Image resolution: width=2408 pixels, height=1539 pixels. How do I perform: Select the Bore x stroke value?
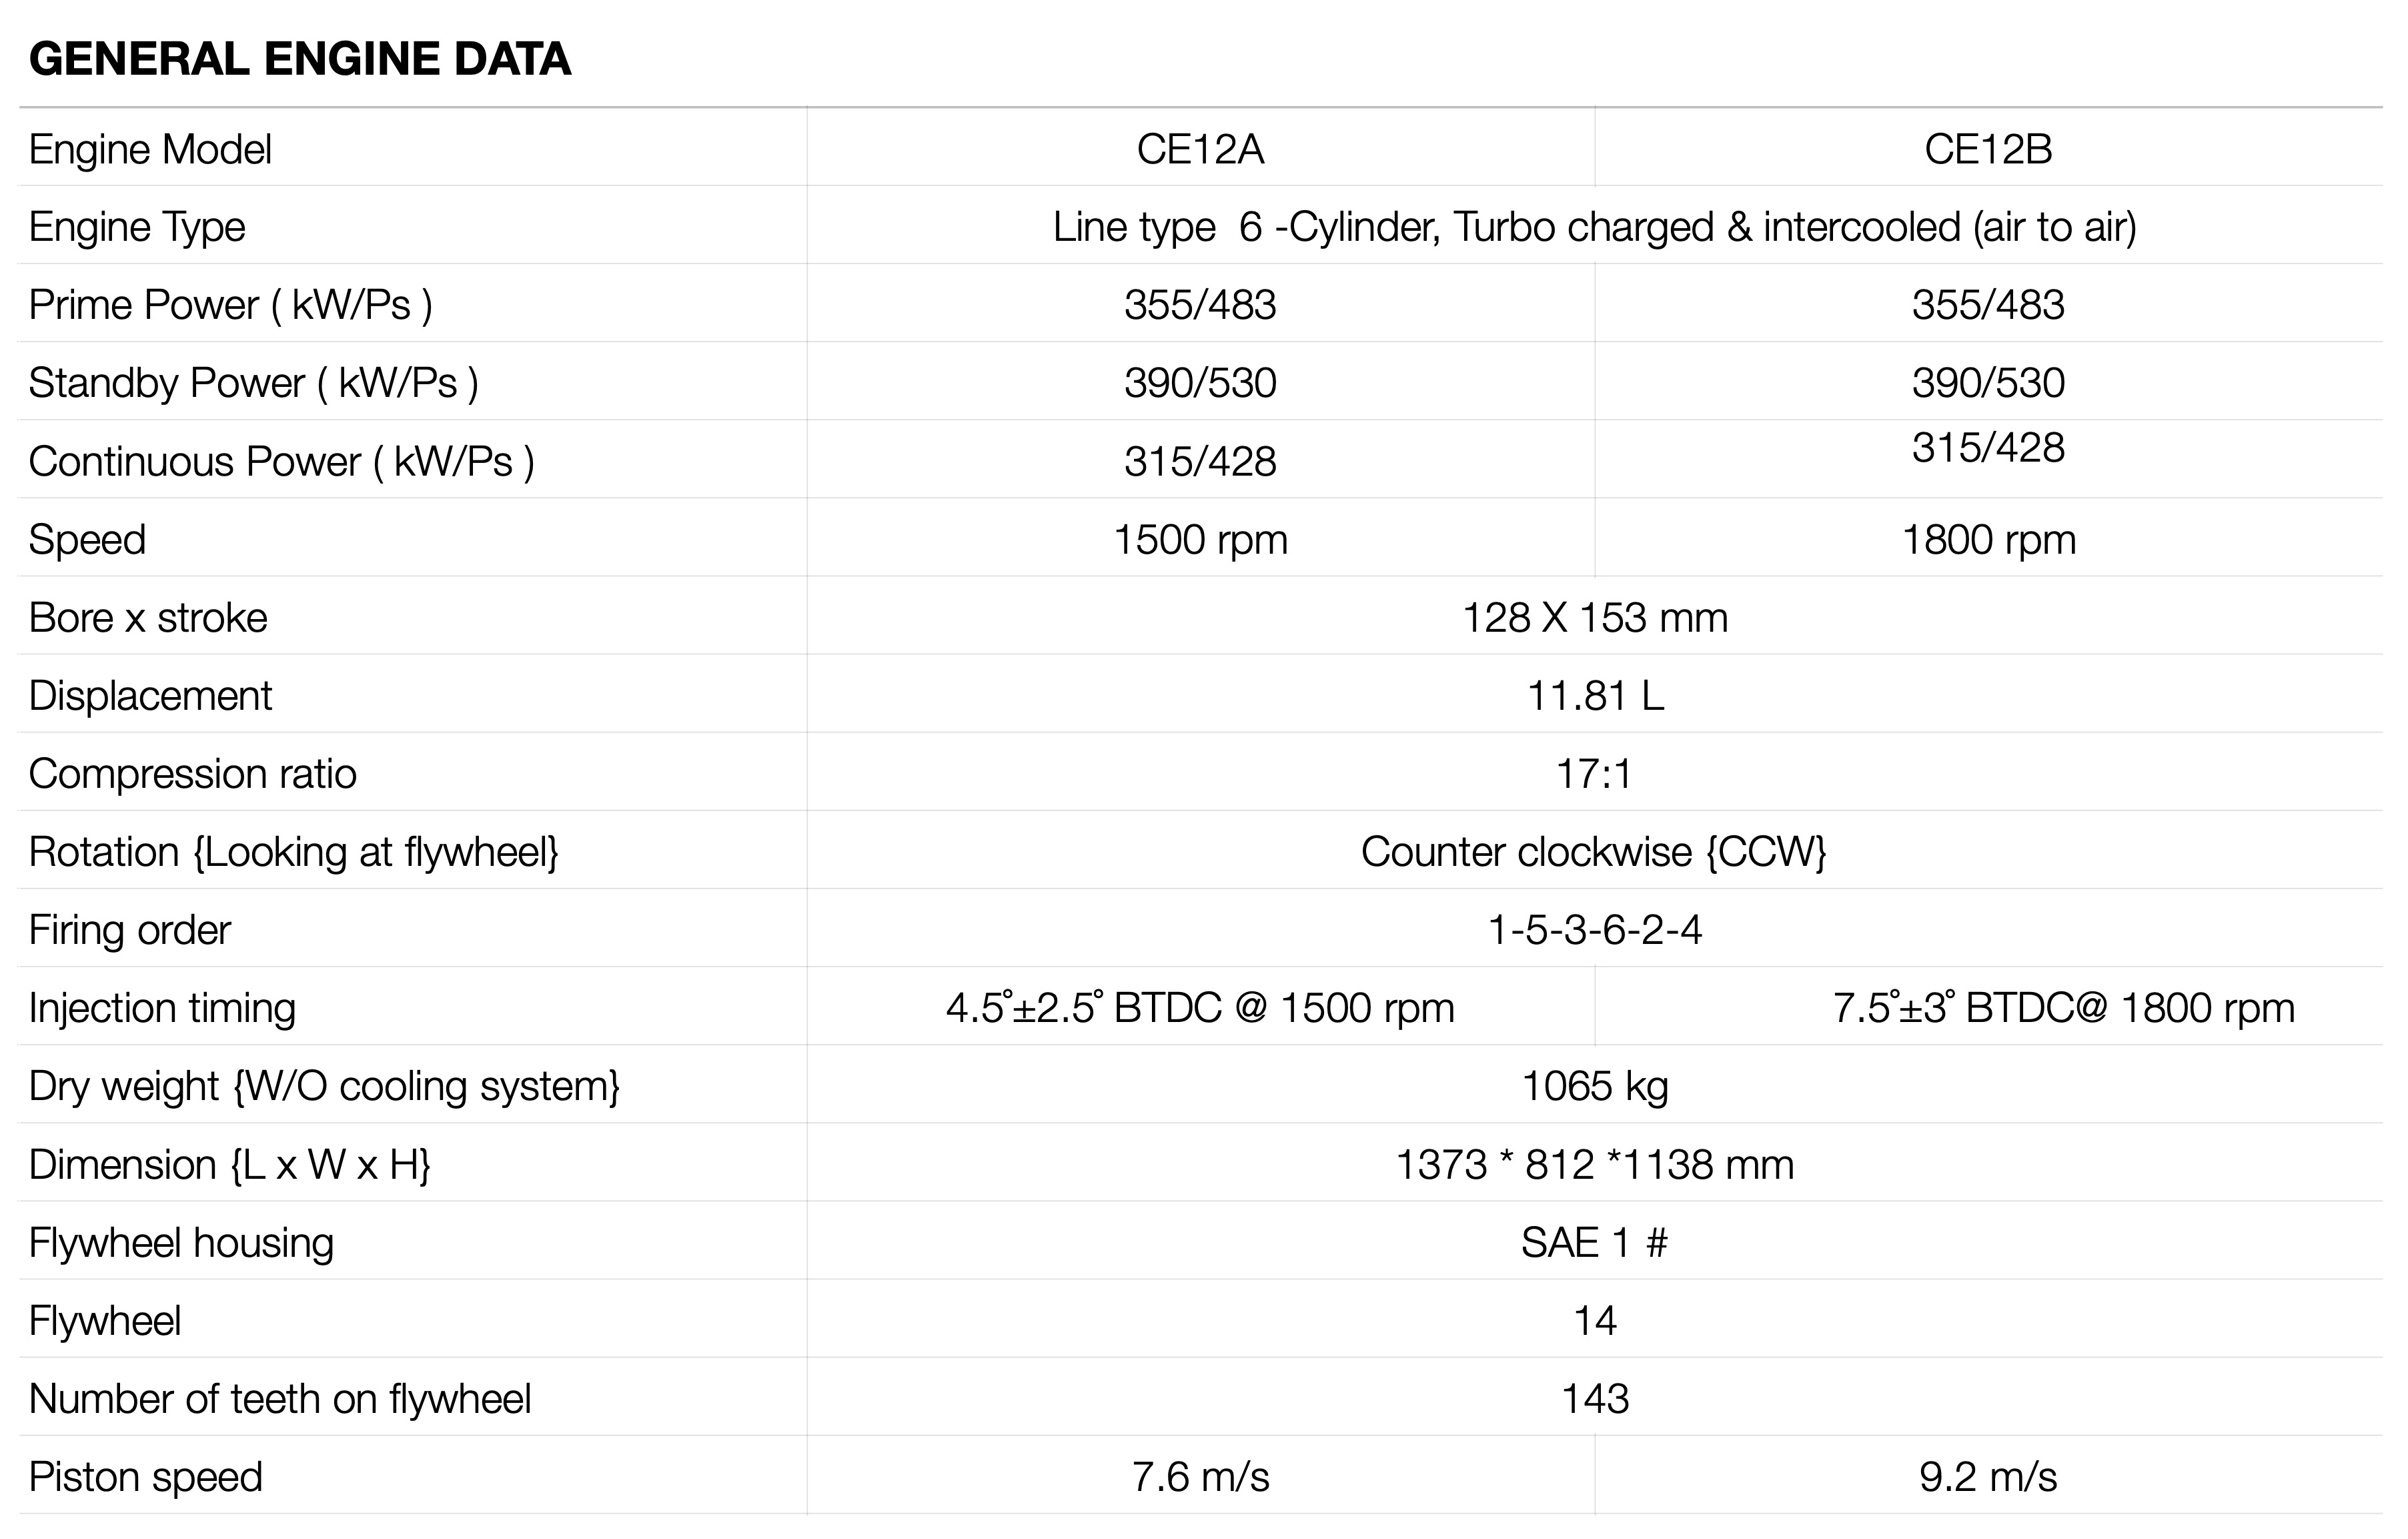[1595, 618]
